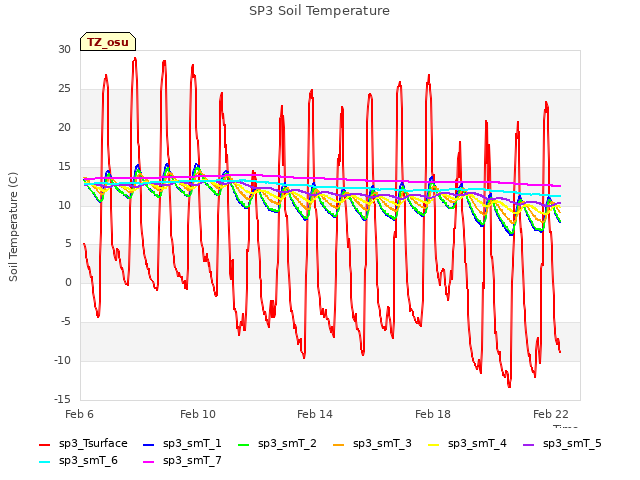Click the 25 y-axis tick label
Viewport: 640px width, 480px height.
pyautogui.click(x=64, y=89)
